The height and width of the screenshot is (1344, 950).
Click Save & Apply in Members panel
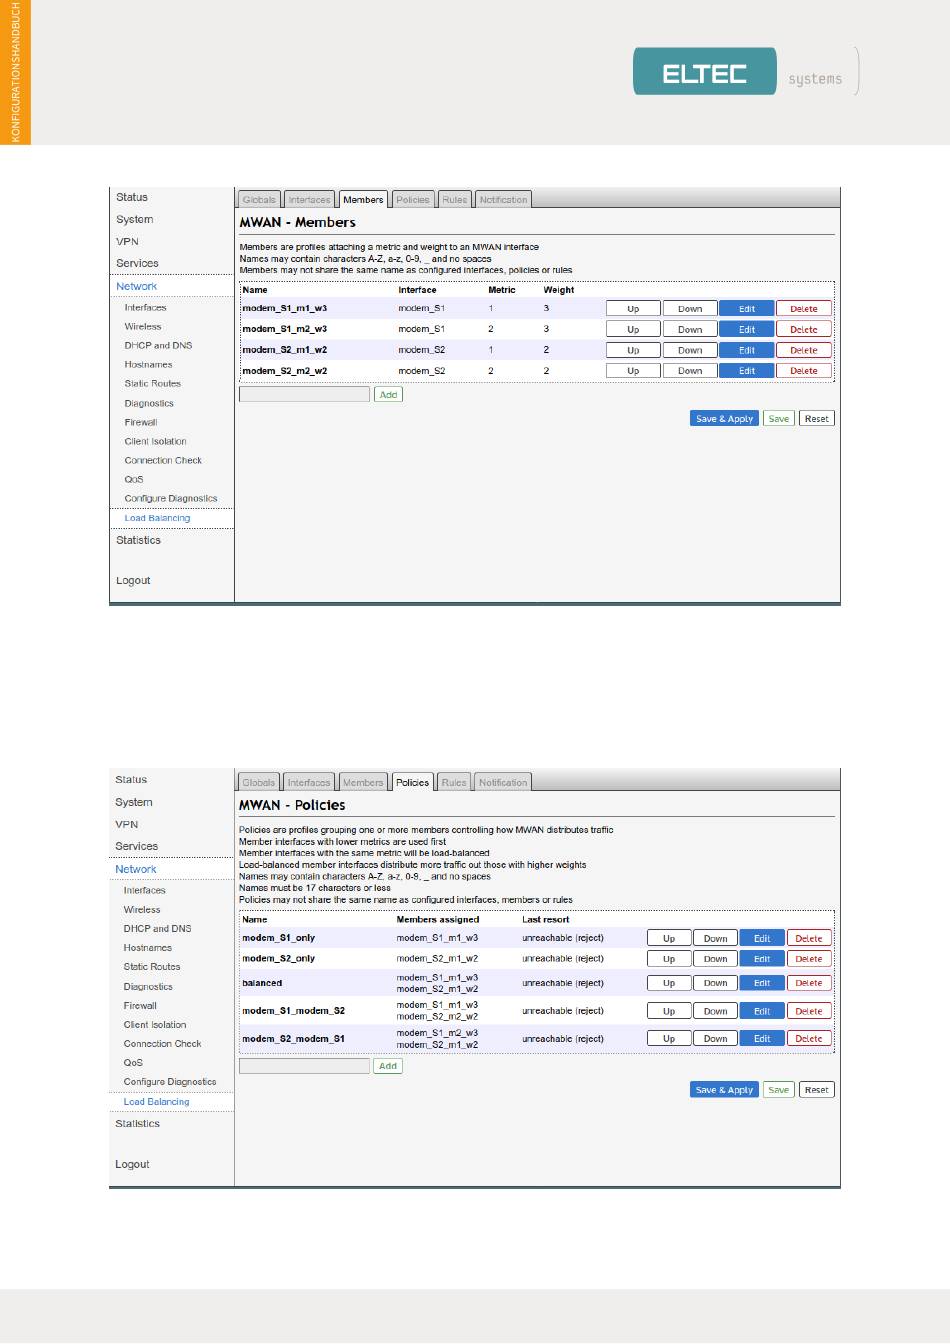tap(724, 419)
